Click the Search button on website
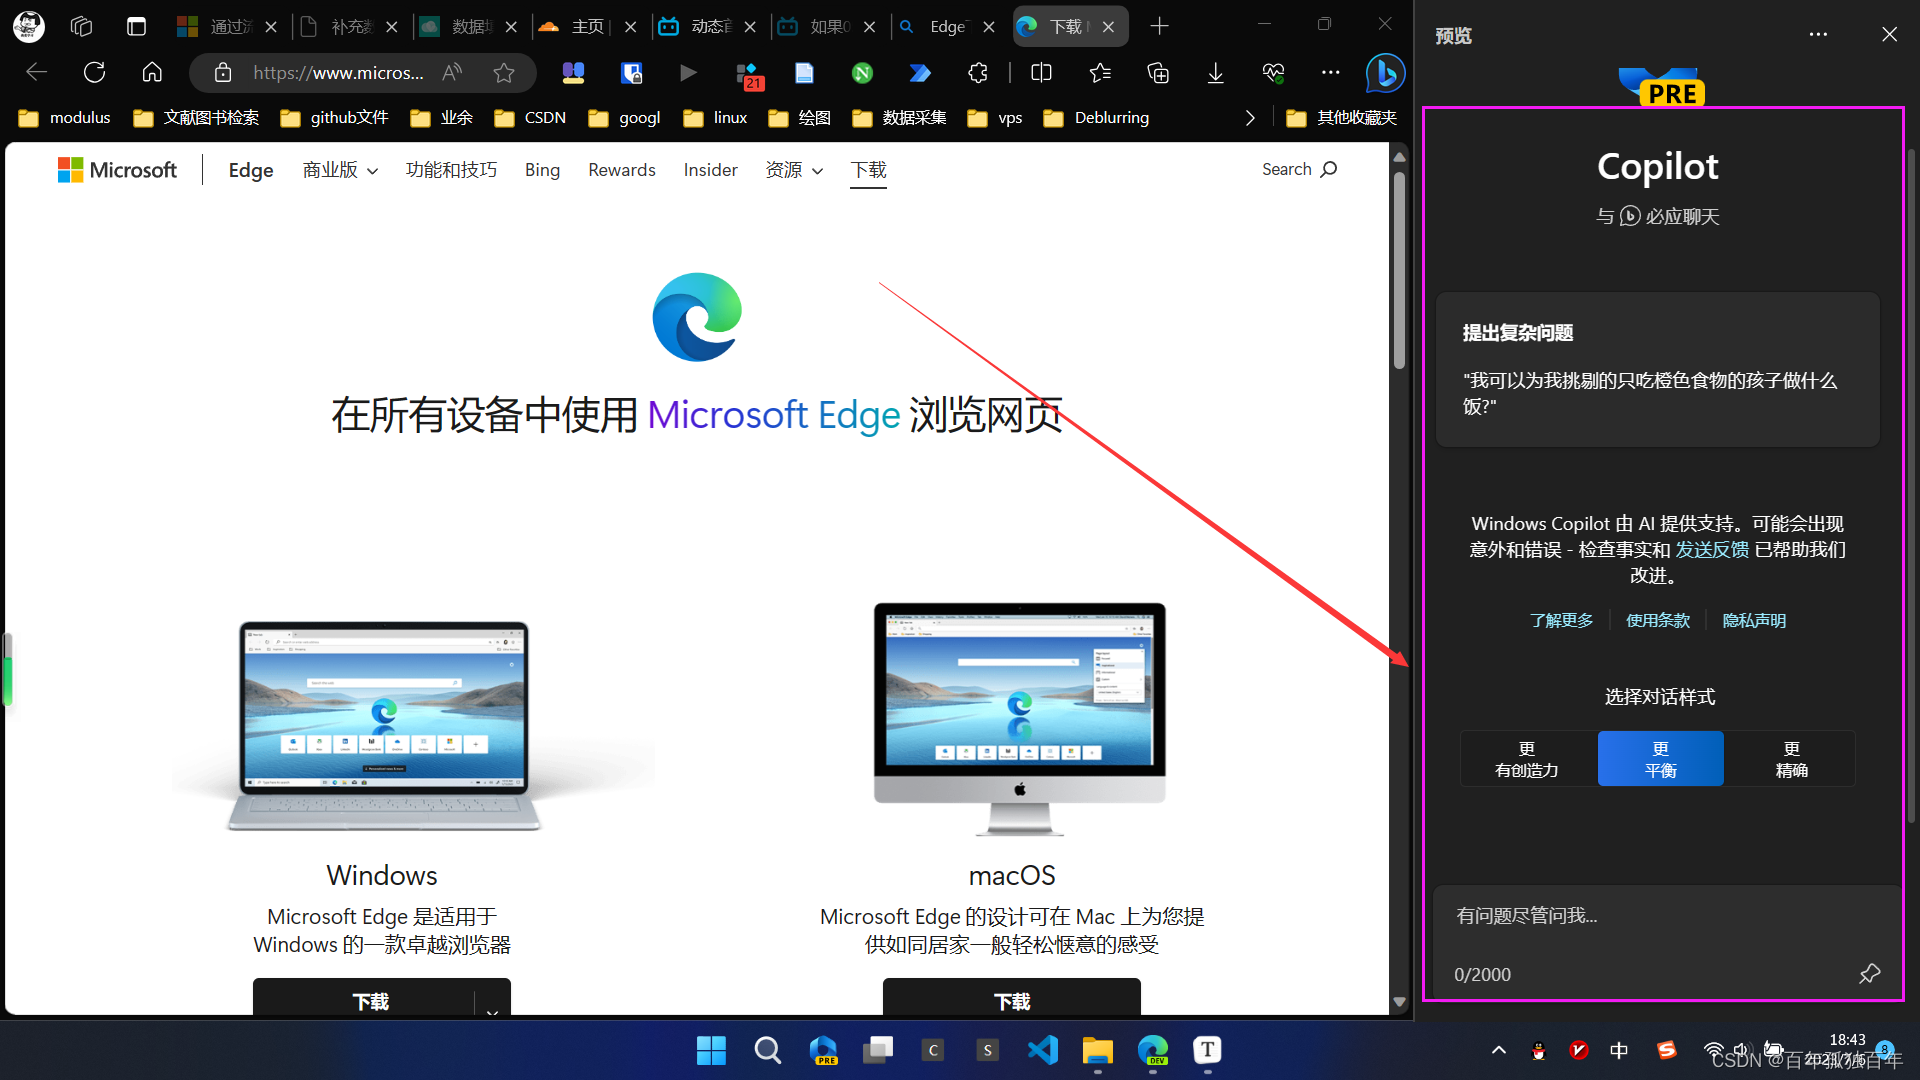Viewport: 1920px width, 1080px height. coord(1299,169)
